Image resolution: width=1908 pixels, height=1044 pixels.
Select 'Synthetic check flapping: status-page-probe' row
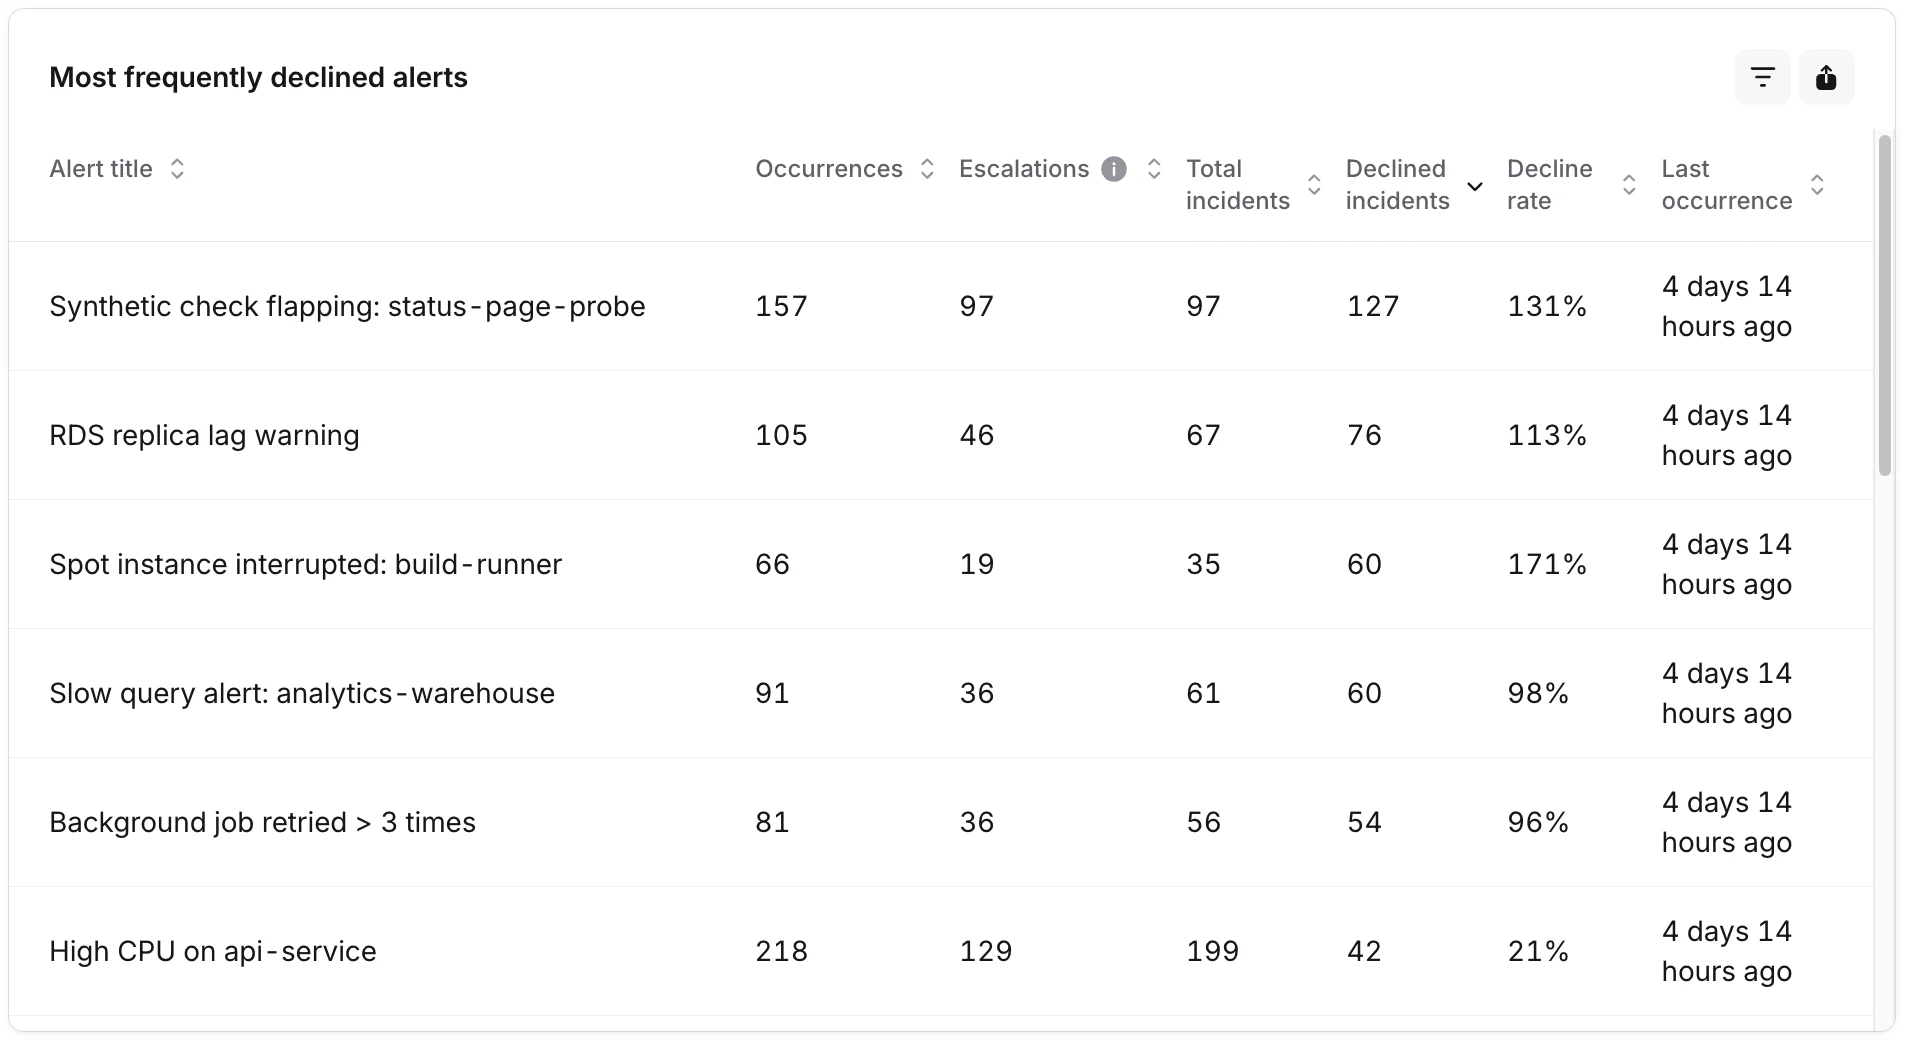[x=941, y=306]
